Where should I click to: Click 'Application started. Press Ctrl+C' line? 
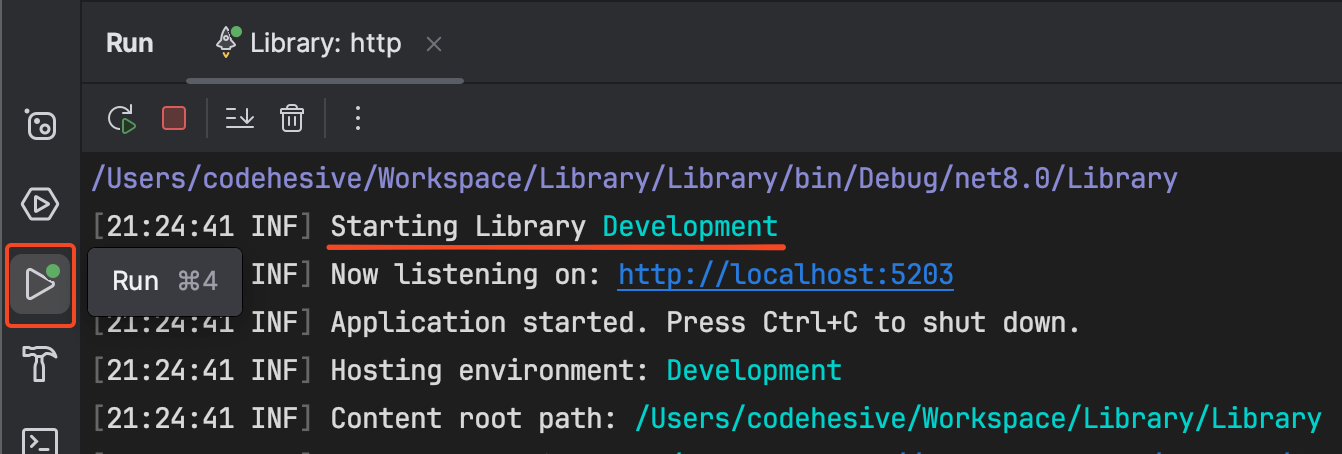(x=706, y=323)
